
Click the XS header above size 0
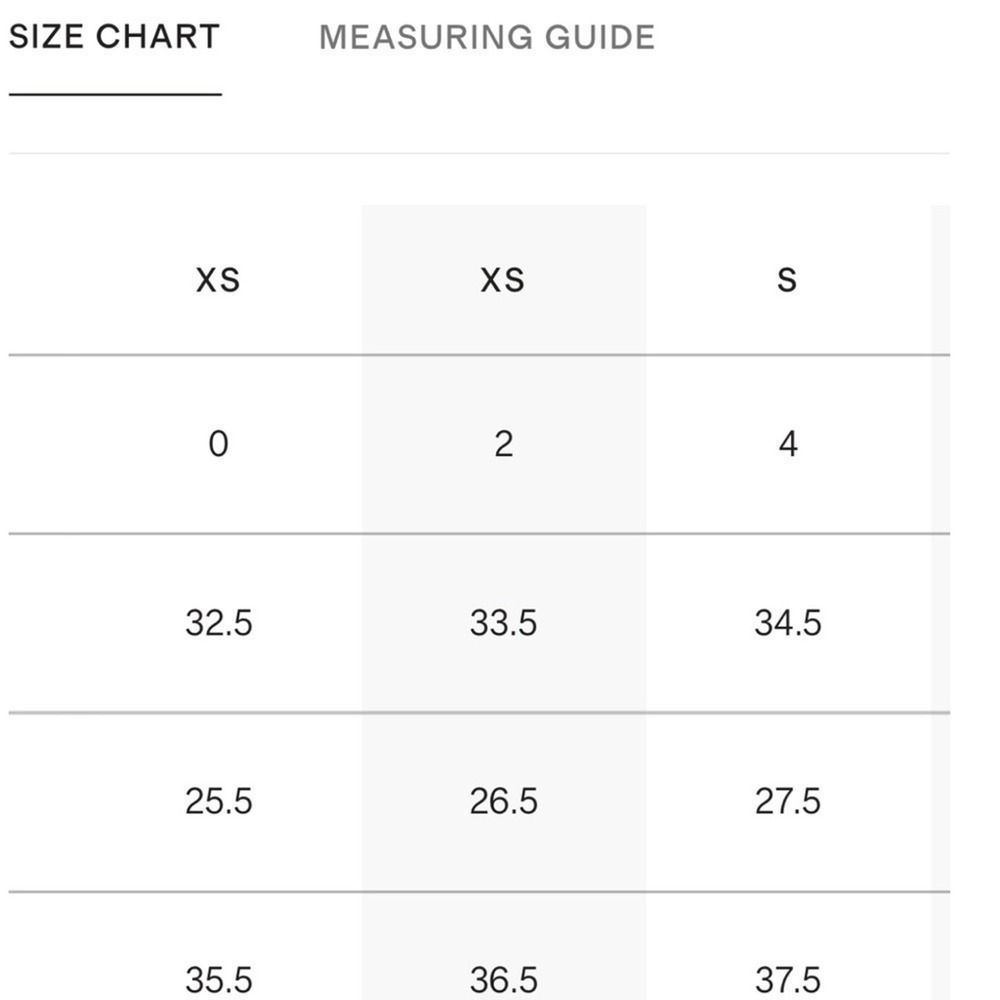[218, 280]
